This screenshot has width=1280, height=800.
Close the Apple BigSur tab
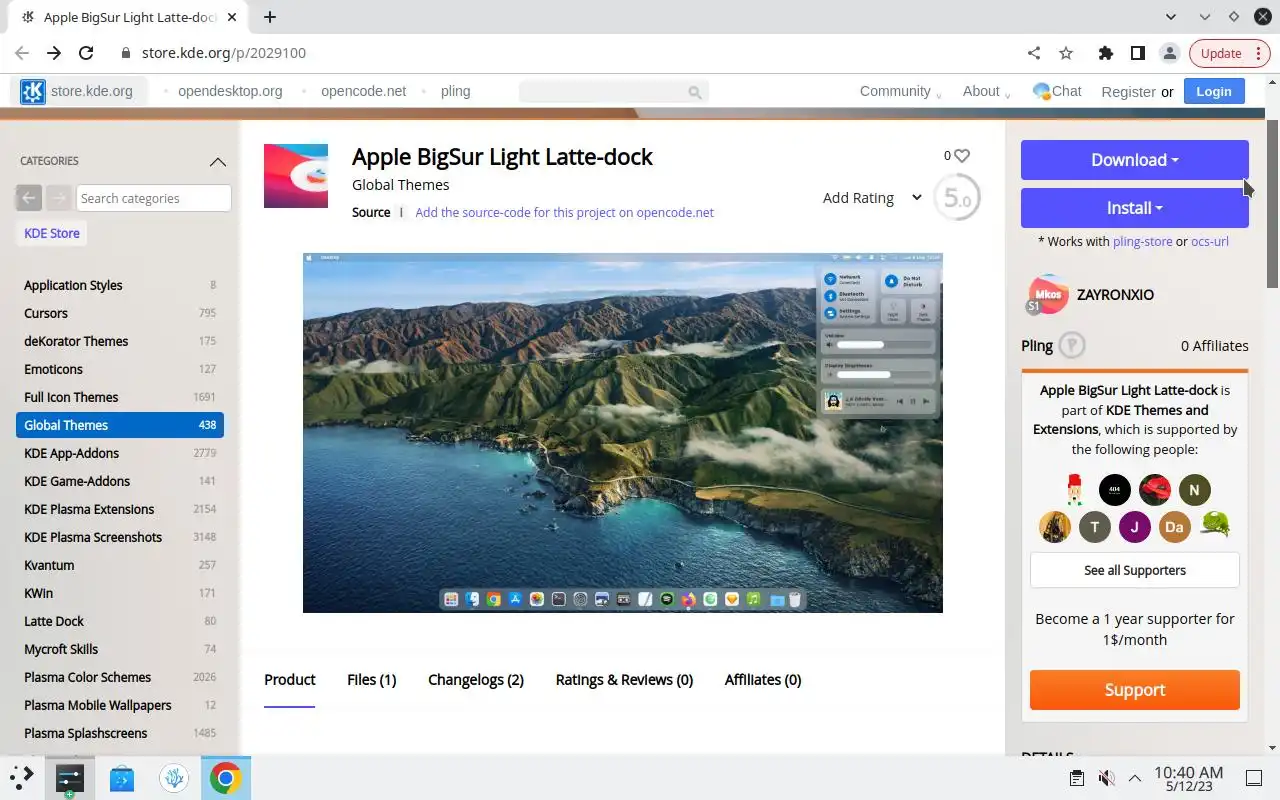pos(231,17)
